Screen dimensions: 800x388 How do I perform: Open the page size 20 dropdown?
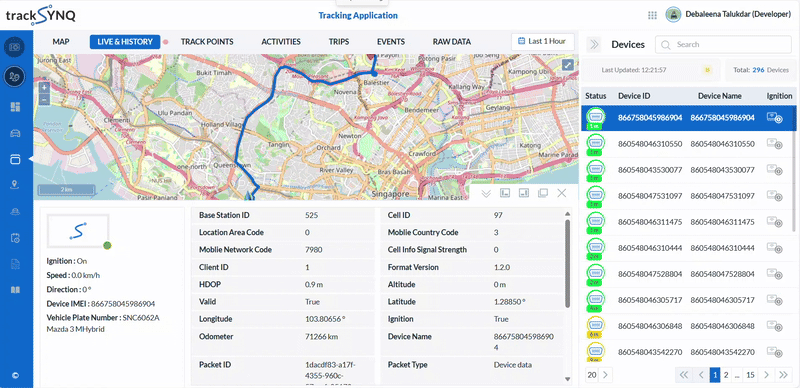click(598, 375)
